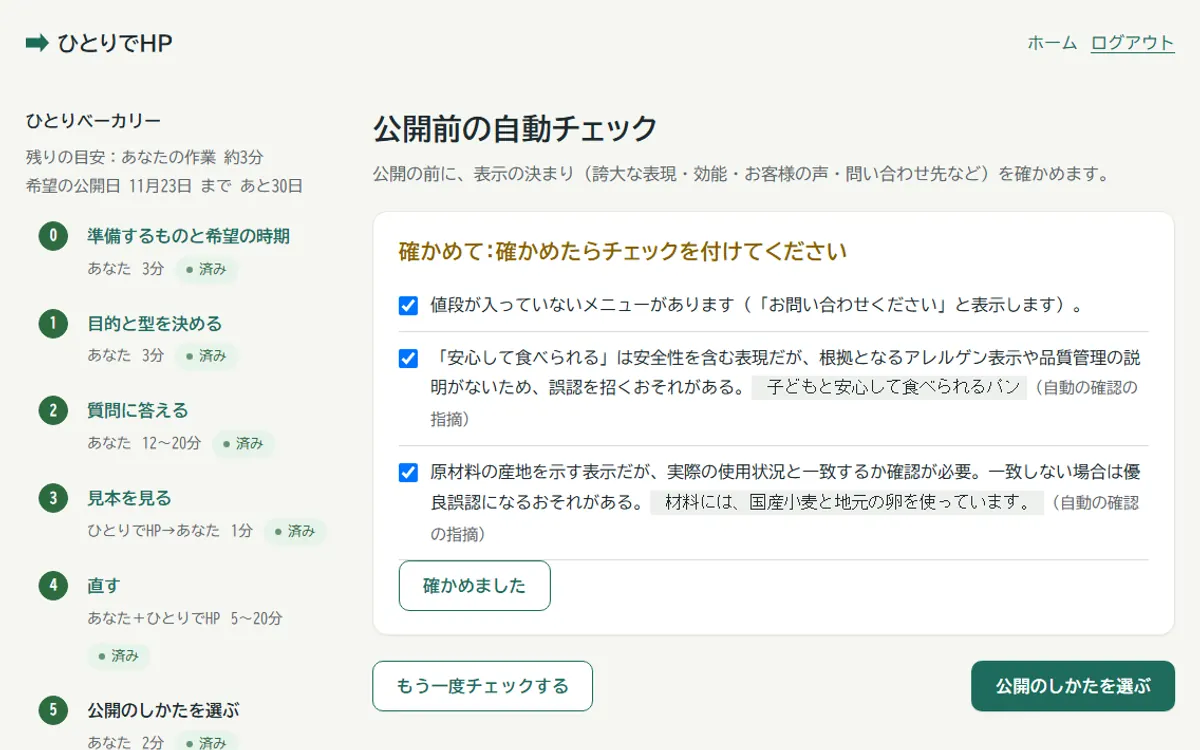Click ひとりでHP brand name text

[115, 43]
